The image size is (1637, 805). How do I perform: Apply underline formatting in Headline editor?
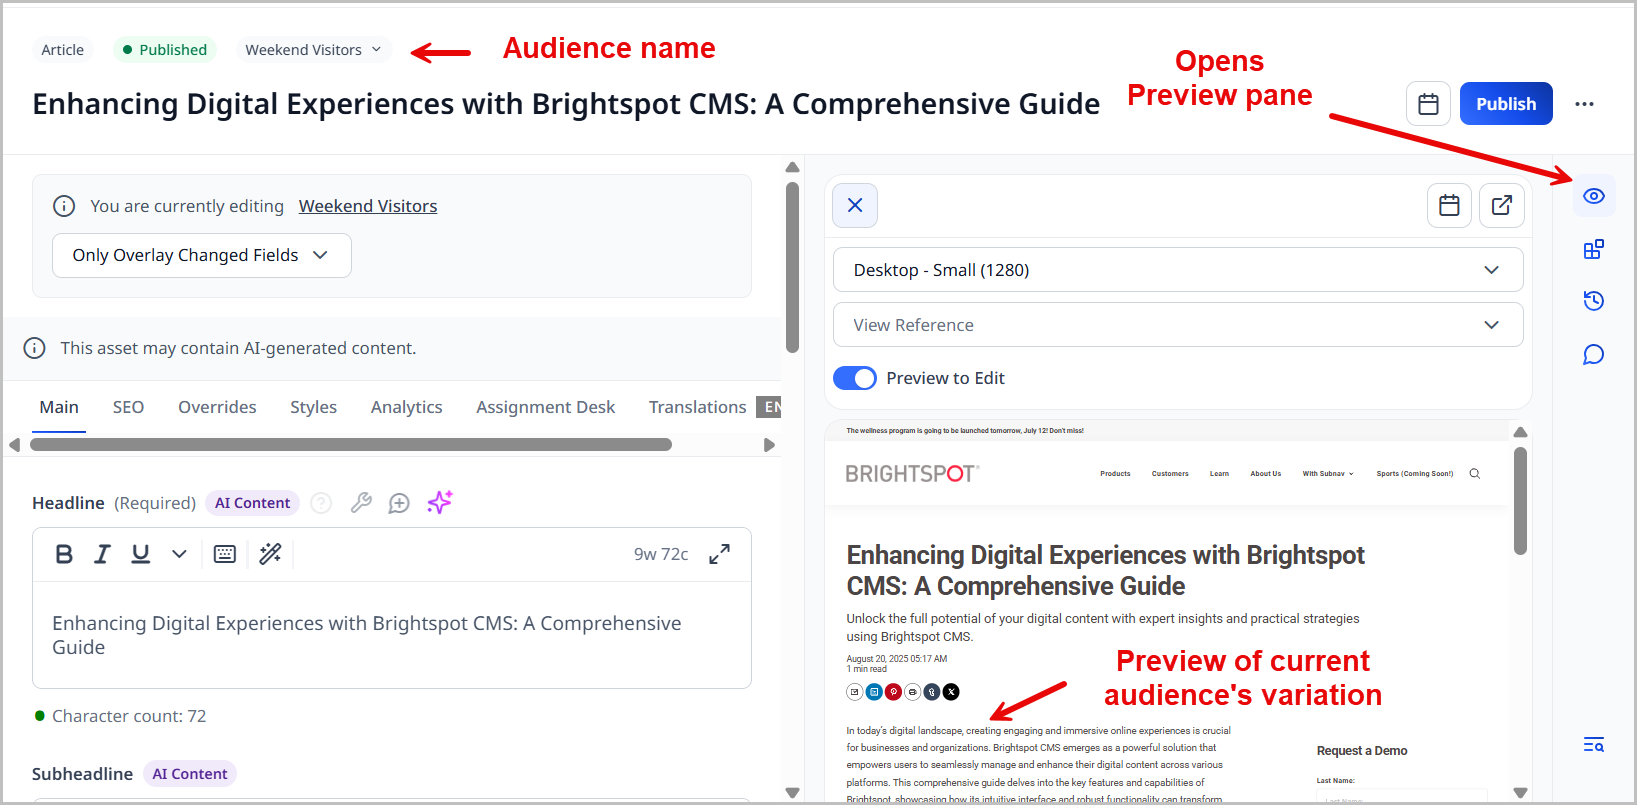[141, 554]
